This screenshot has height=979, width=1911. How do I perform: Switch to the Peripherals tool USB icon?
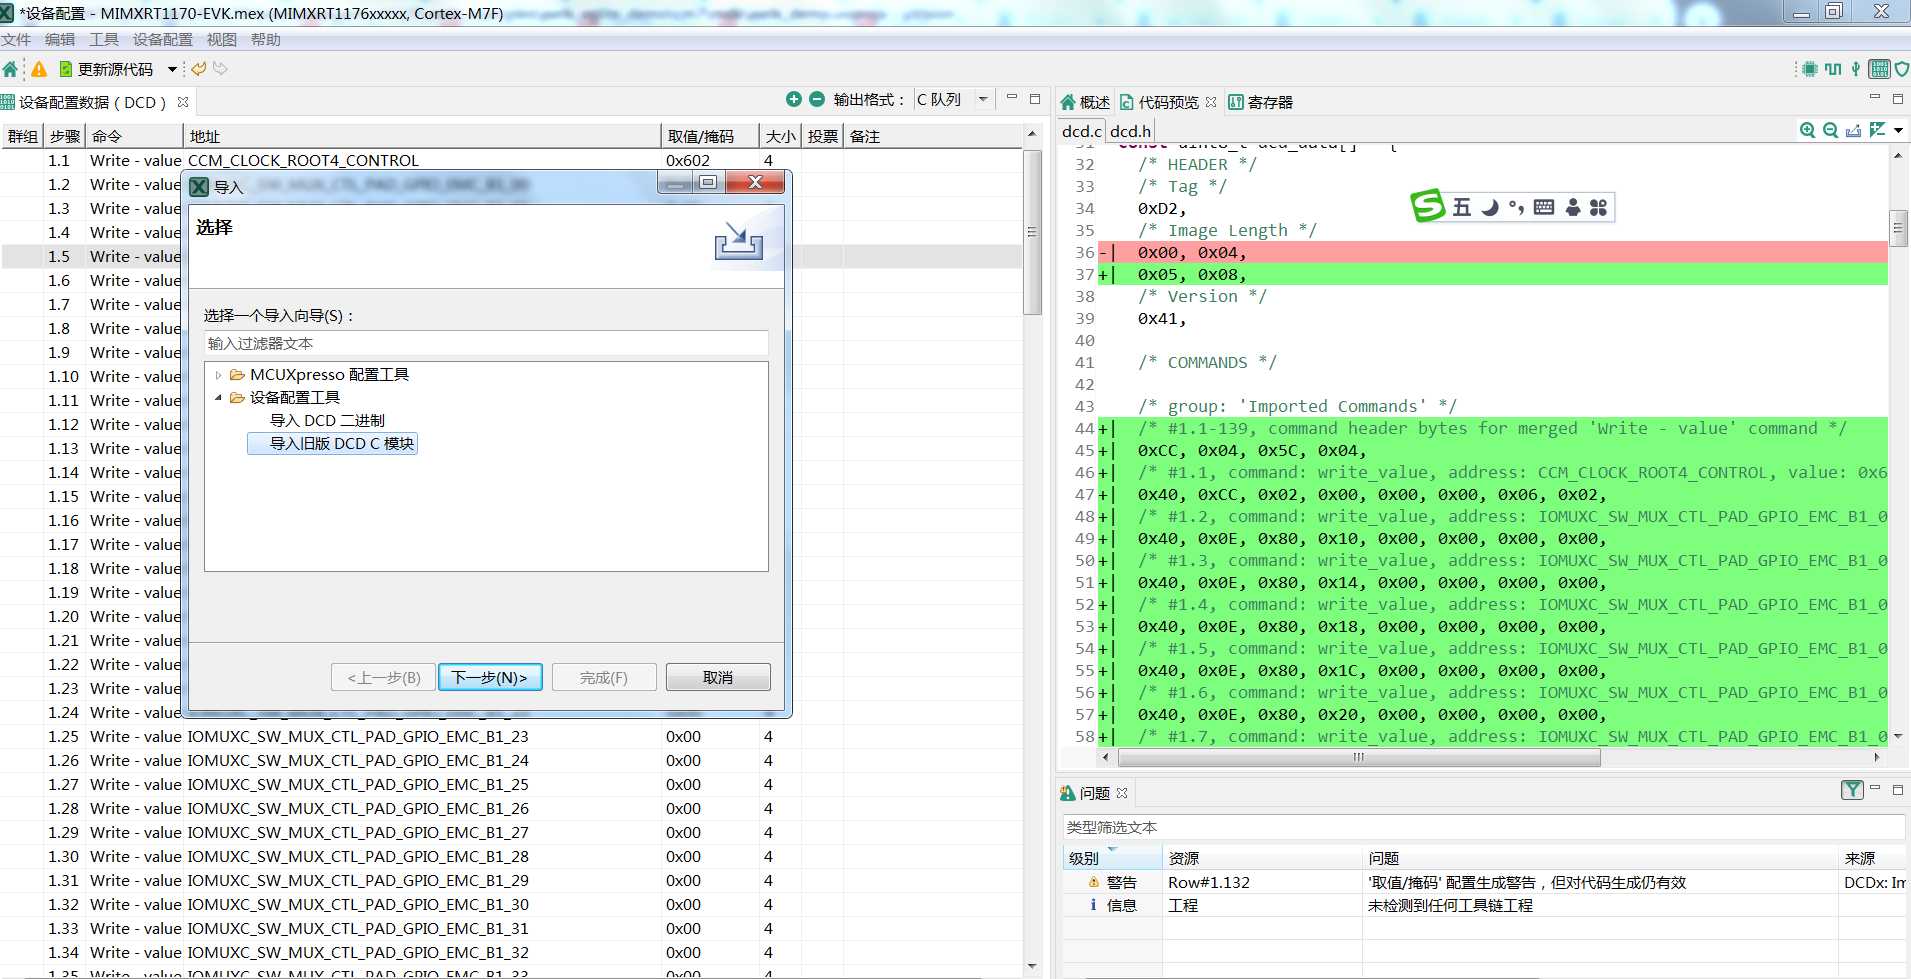pyautogui.click(x=1856, y=69)
